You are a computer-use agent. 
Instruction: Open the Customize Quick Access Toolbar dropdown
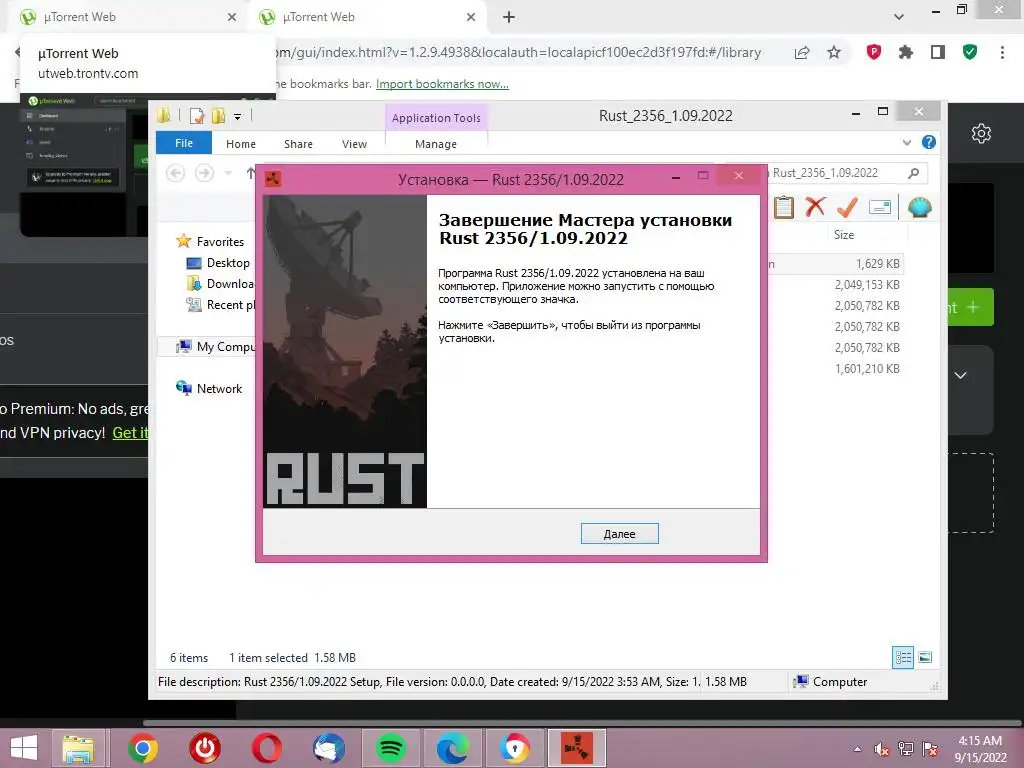coord(238,117)
